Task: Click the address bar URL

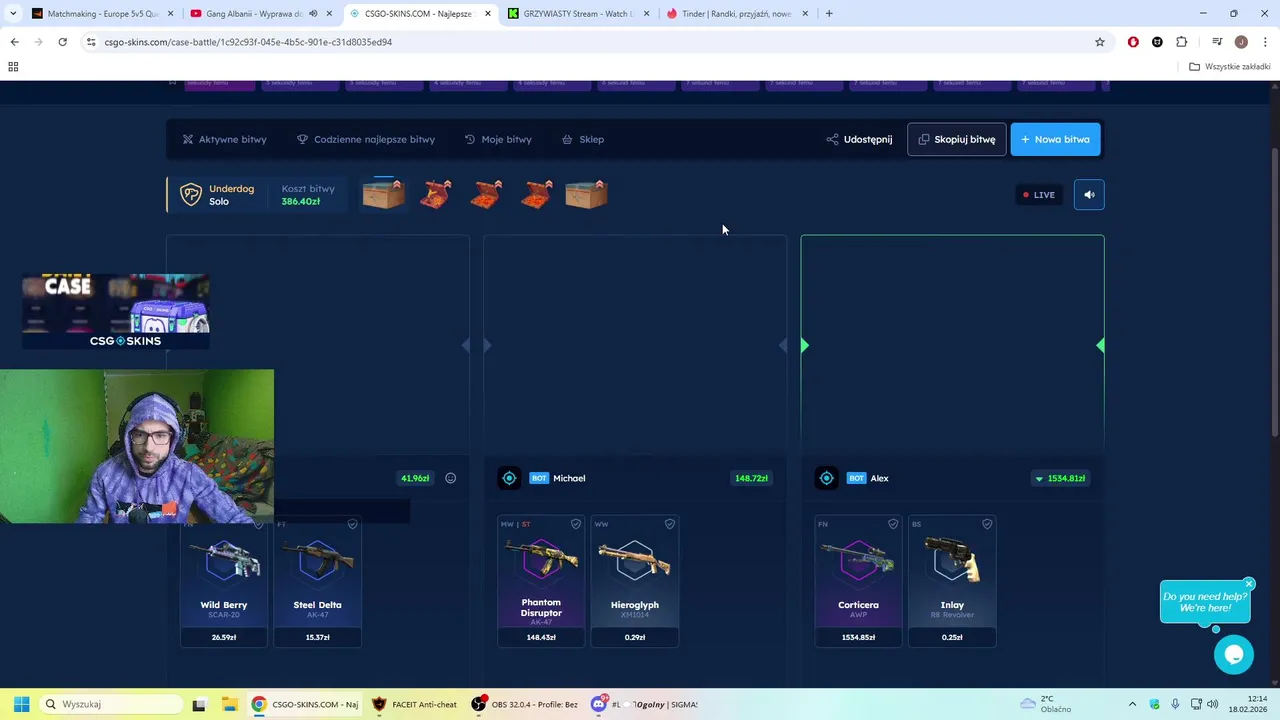Action: pyautogui.click(x=248, y=42)
